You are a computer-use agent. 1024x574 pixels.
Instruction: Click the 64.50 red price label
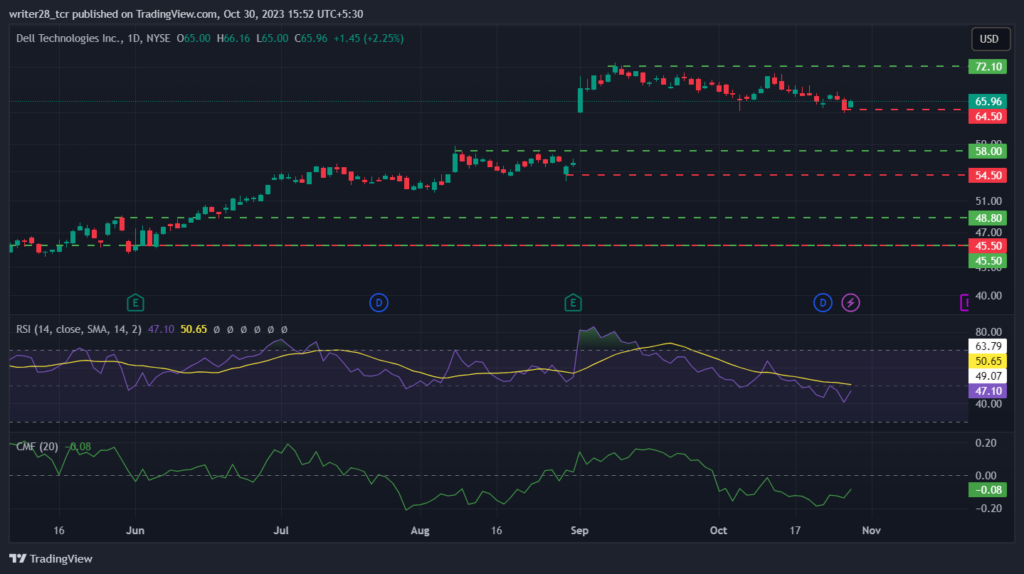pyautogui.click(x=987, y=116)
